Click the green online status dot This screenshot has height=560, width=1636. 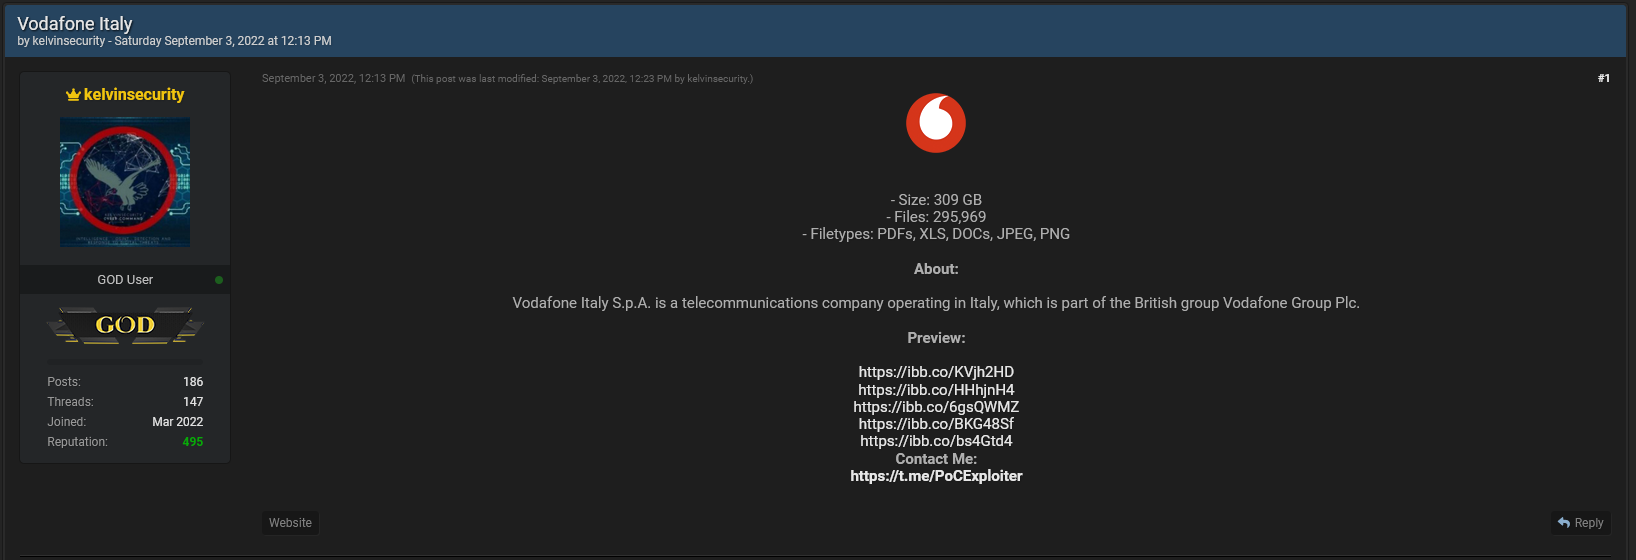[219, 280]
